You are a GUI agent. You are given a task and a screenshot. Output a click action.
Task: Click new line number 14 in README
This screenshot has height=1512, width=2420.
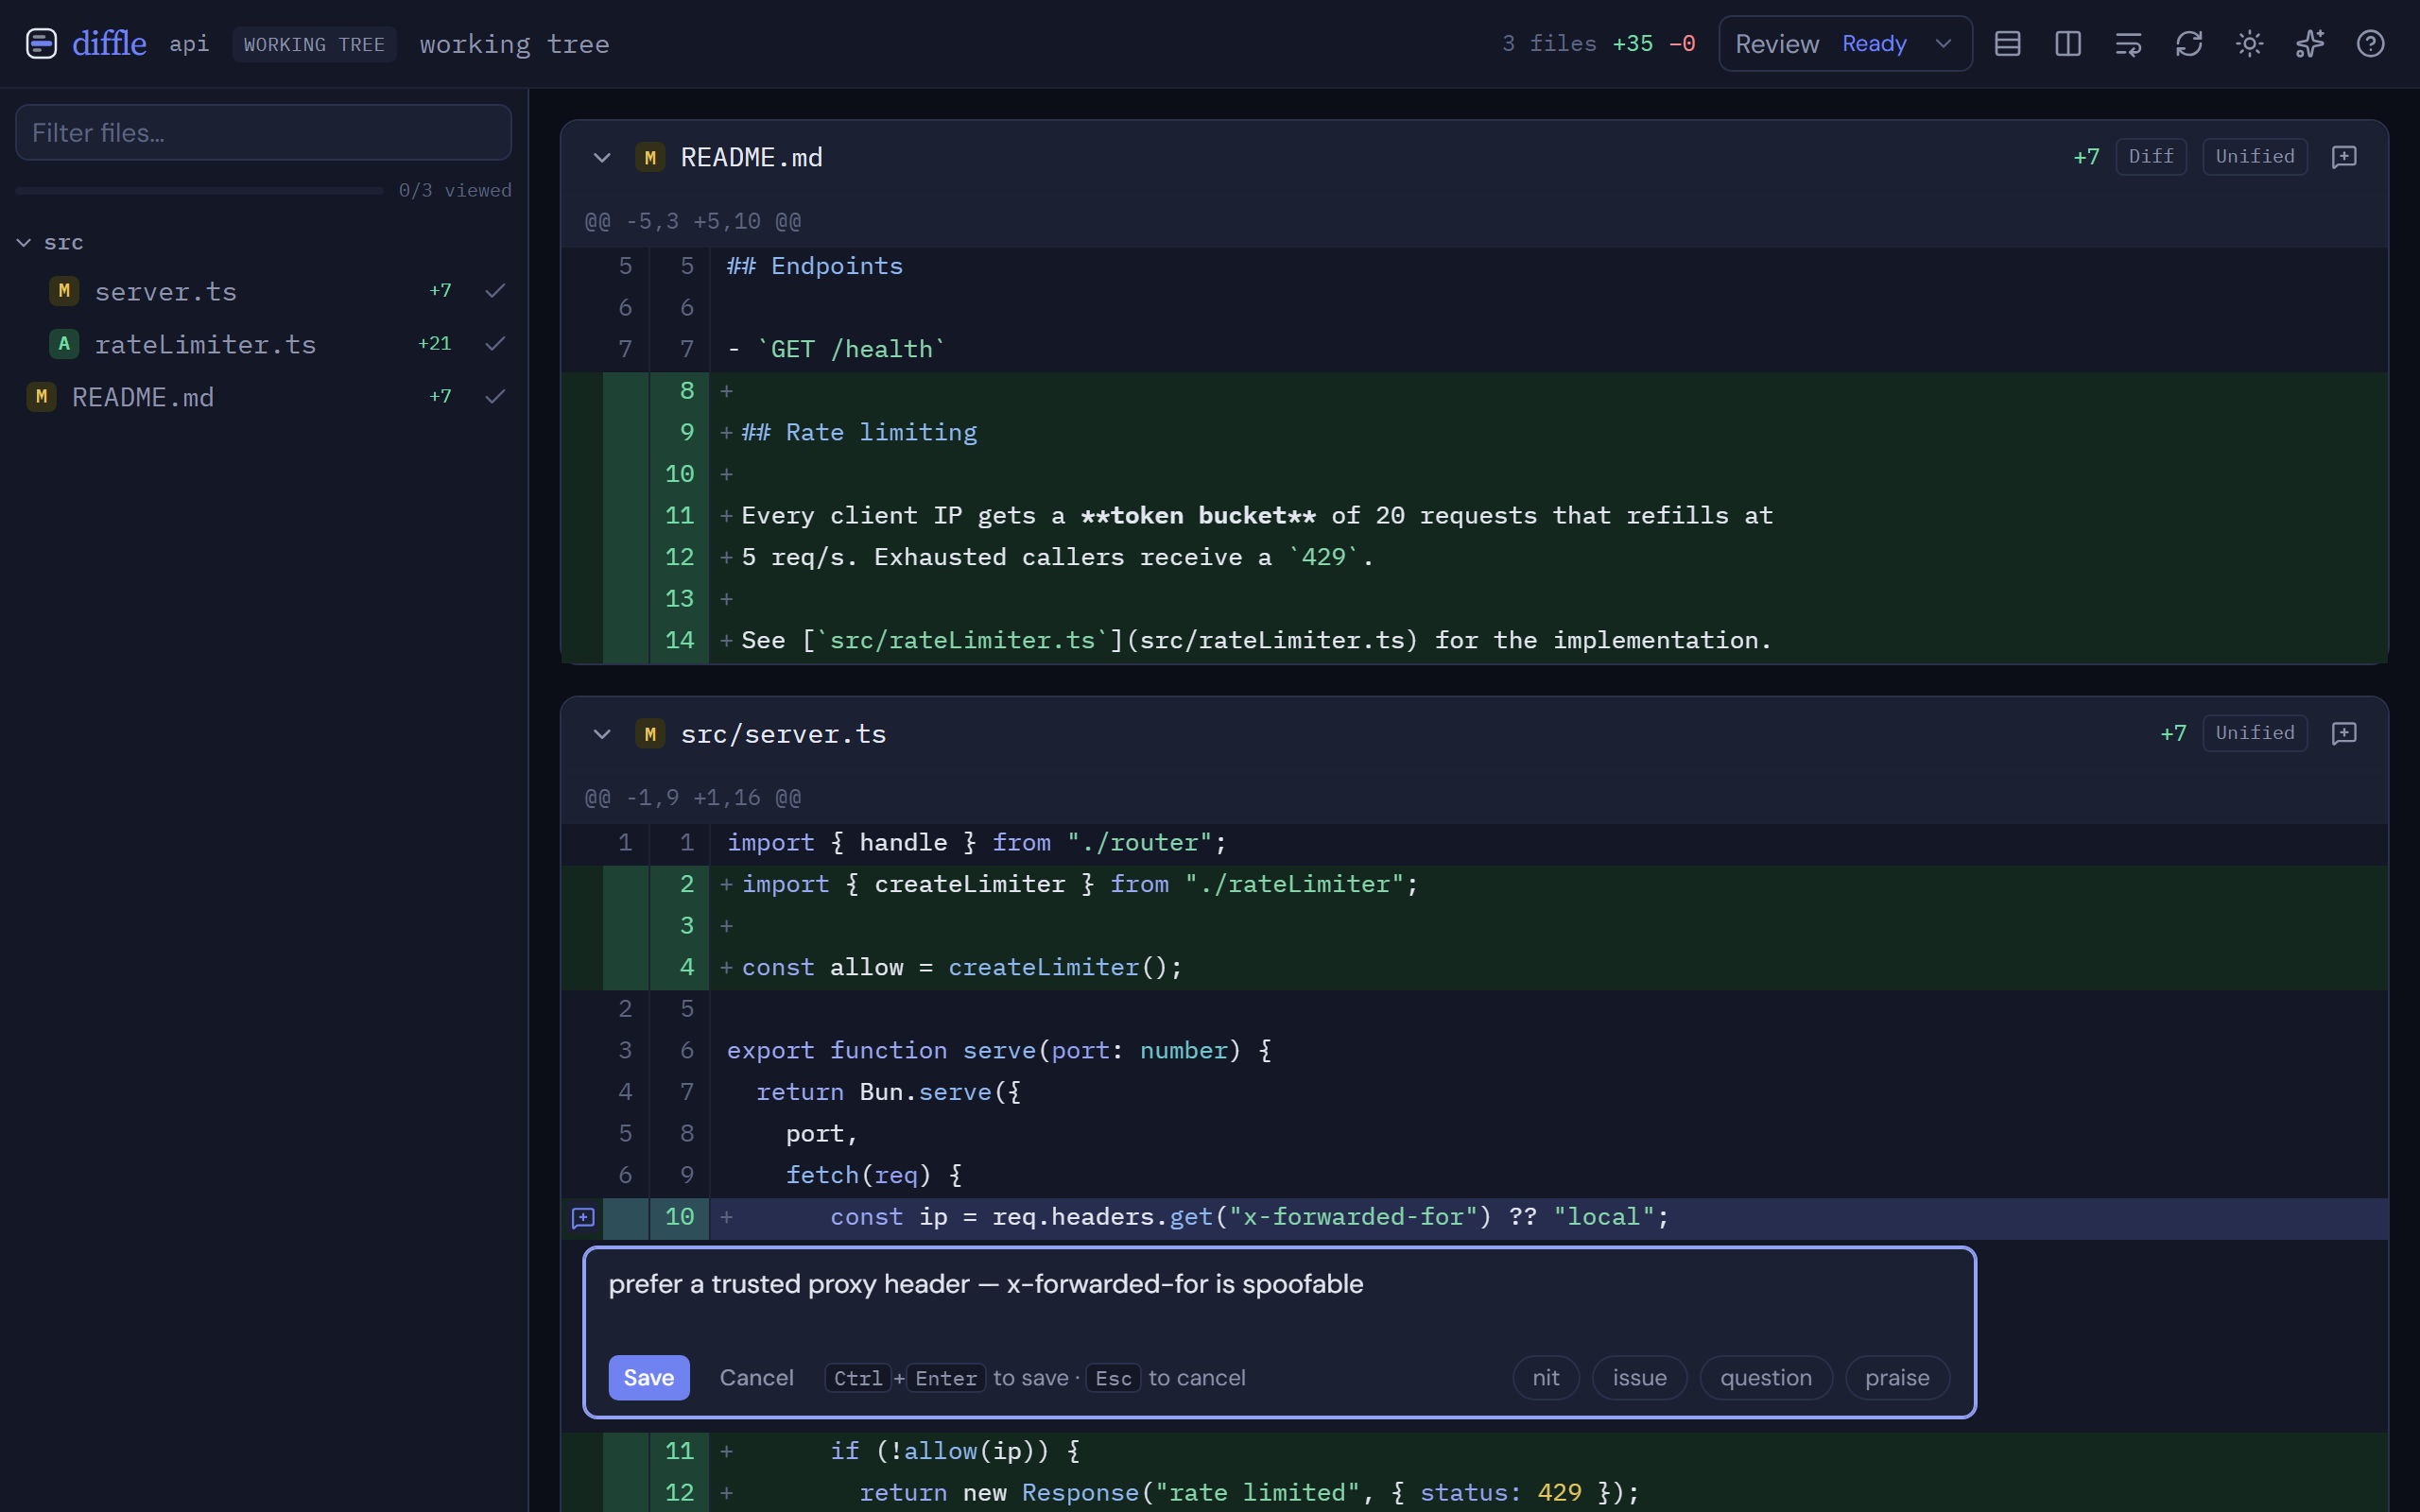click(679, 640)
